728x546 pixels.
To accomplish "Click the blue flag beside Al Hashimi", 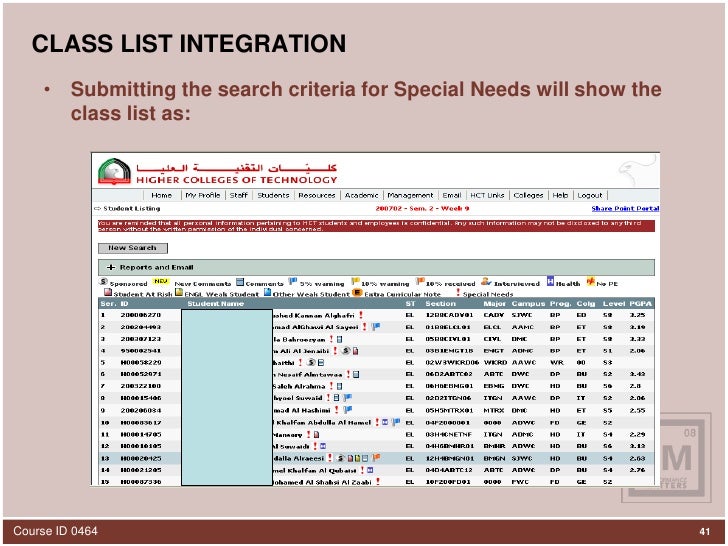I will tap(348, 410).
